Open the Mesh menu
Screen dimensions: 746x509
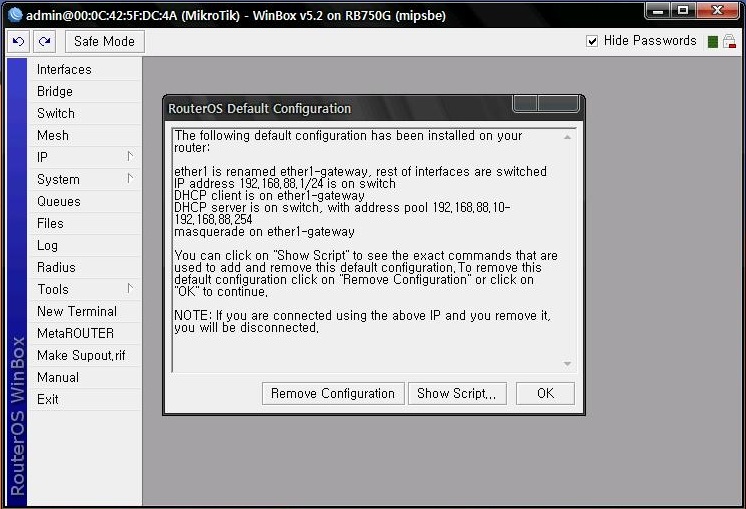tap(85, 136)
